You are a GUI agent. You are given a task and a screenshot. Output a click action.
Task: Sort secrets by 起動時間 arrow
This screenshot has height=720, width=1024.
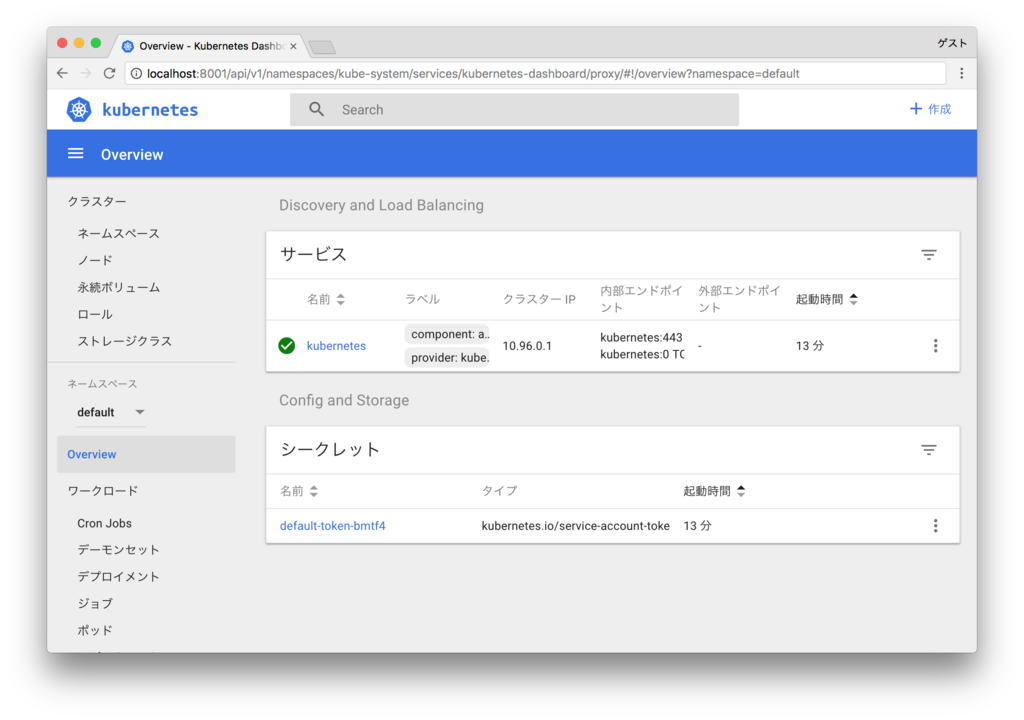click(x=741, y=491)
